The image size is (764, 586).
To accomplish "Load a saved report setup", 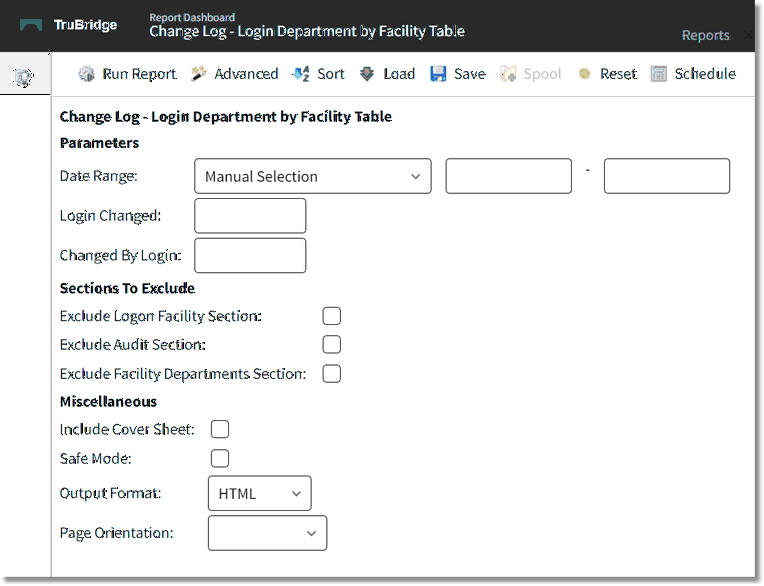I will [367, 74].
